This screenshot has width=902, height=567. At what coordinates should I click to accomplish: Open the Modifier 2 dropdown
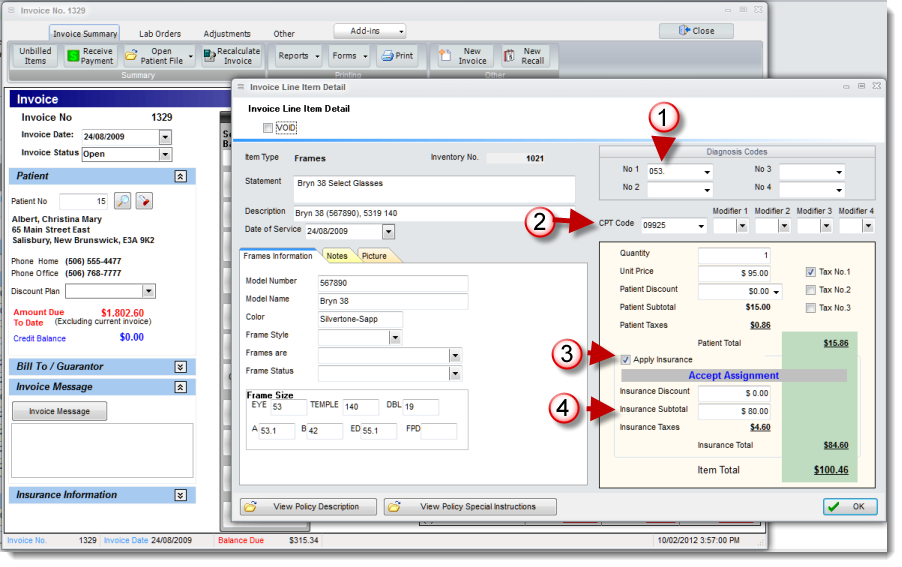tap(785, 226)
